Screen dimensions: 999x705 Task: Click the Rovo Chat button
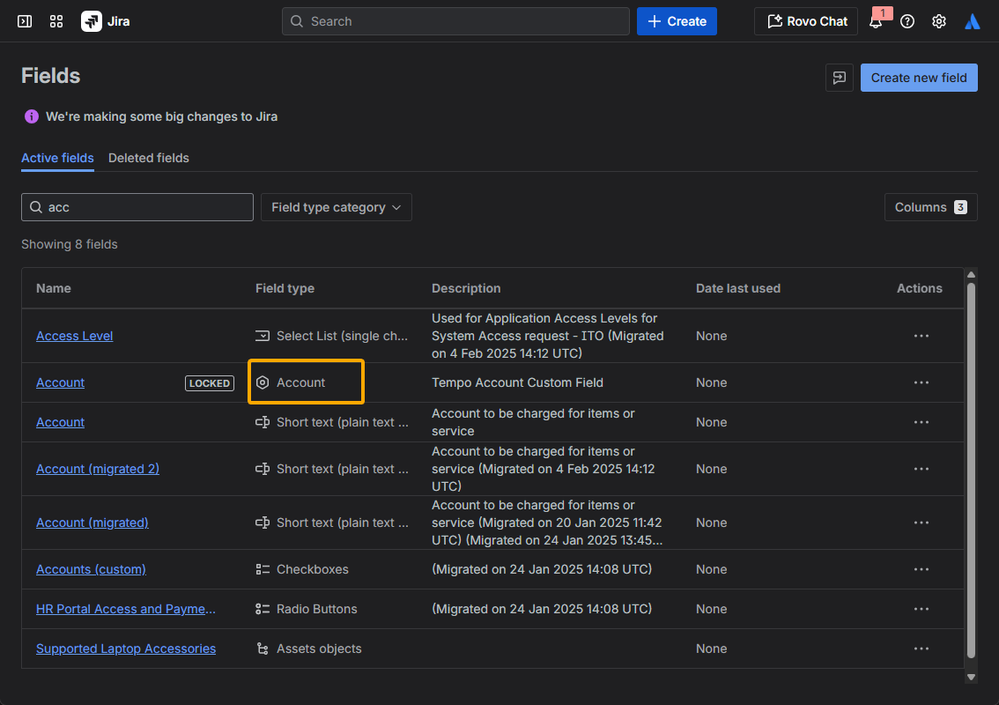point(806,21)
